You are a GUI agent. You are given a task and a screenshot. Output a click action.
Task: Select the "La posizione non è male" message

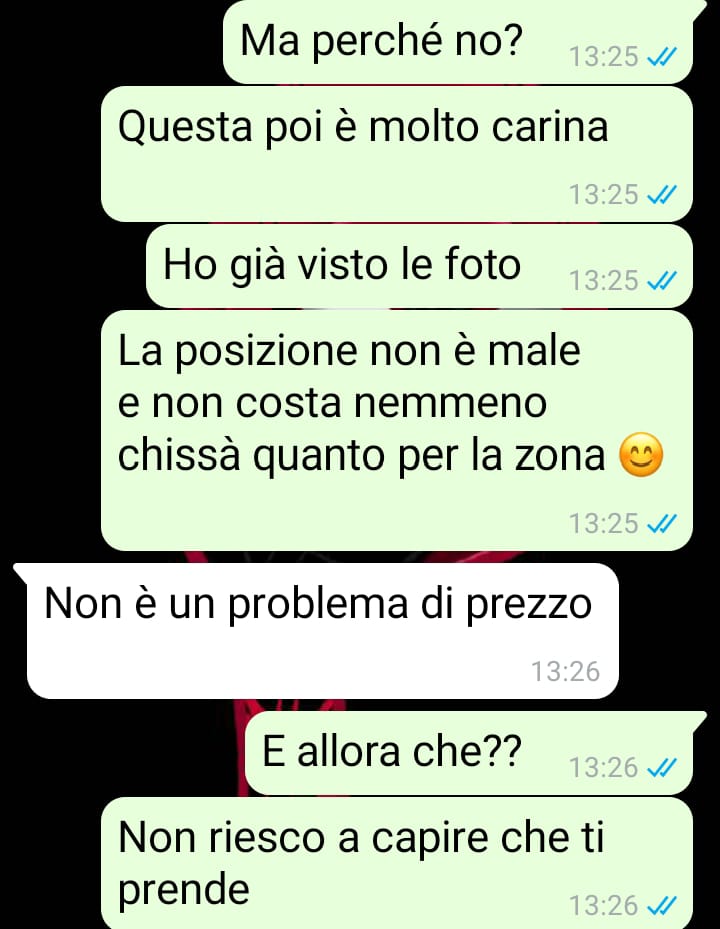click(x=396, y=430)
